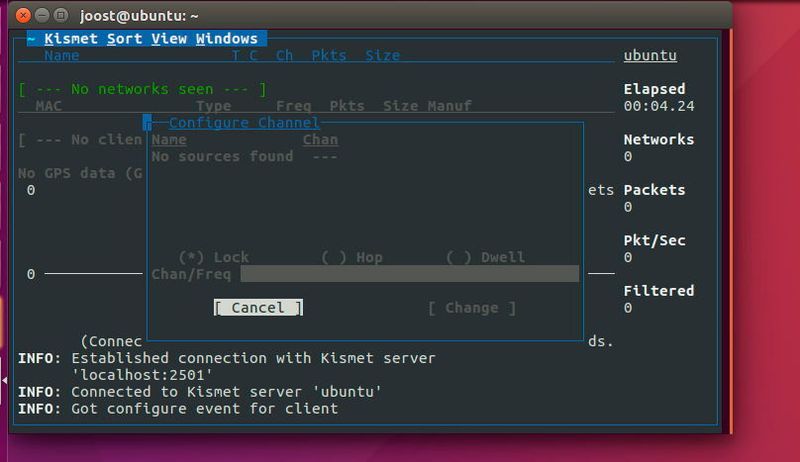Click the 'No sources found' row
Image resolution: width=800 pixels, height=462 pixels.
click(x=244, y=156)
